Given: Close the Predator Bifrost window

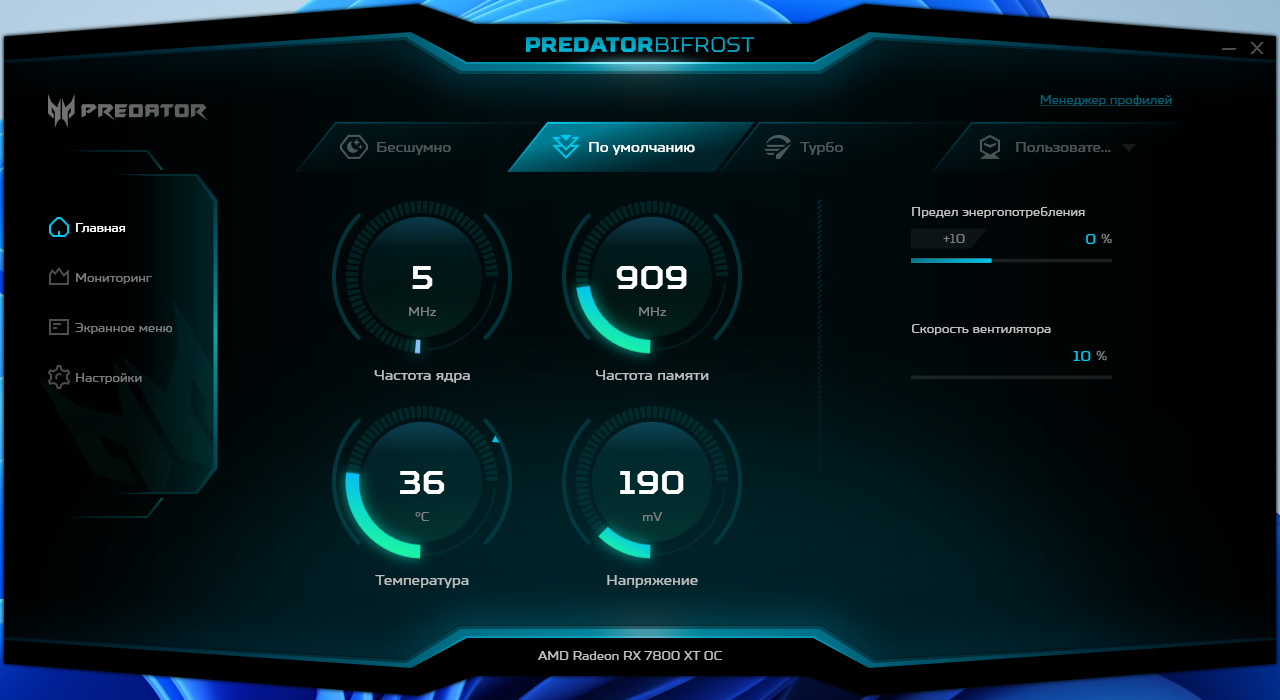Looking at the screenshot, I should [1257, 48].
